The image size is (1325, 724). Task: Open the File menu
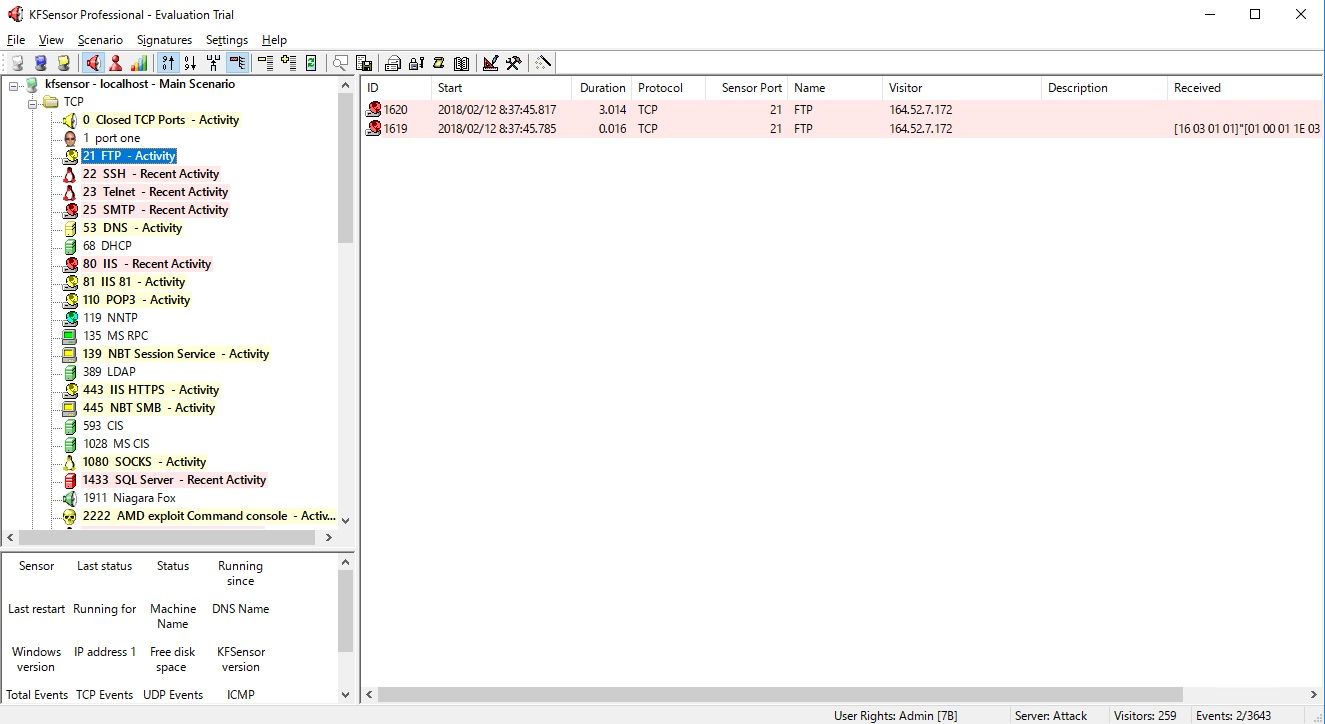click(x=16, y=40)
